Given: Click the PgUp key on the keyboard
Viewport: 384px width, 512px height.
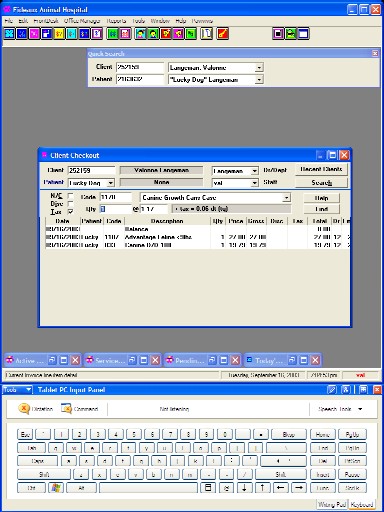Looking at the screenshot, I should [x=352, y=435].
